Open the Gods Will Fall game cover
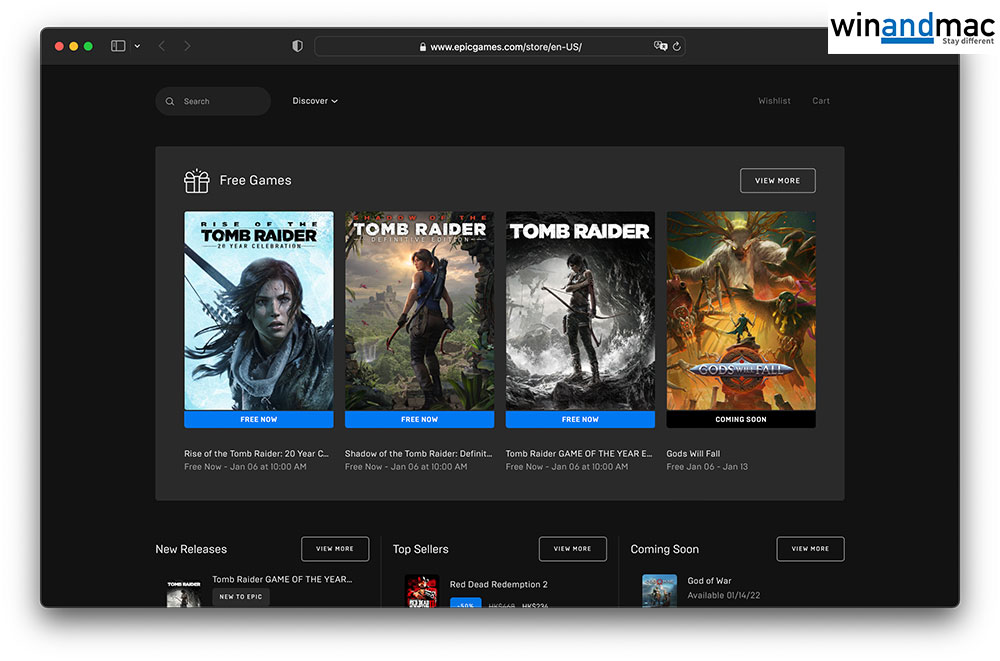 pyautogui.click(x=741, y=310)
